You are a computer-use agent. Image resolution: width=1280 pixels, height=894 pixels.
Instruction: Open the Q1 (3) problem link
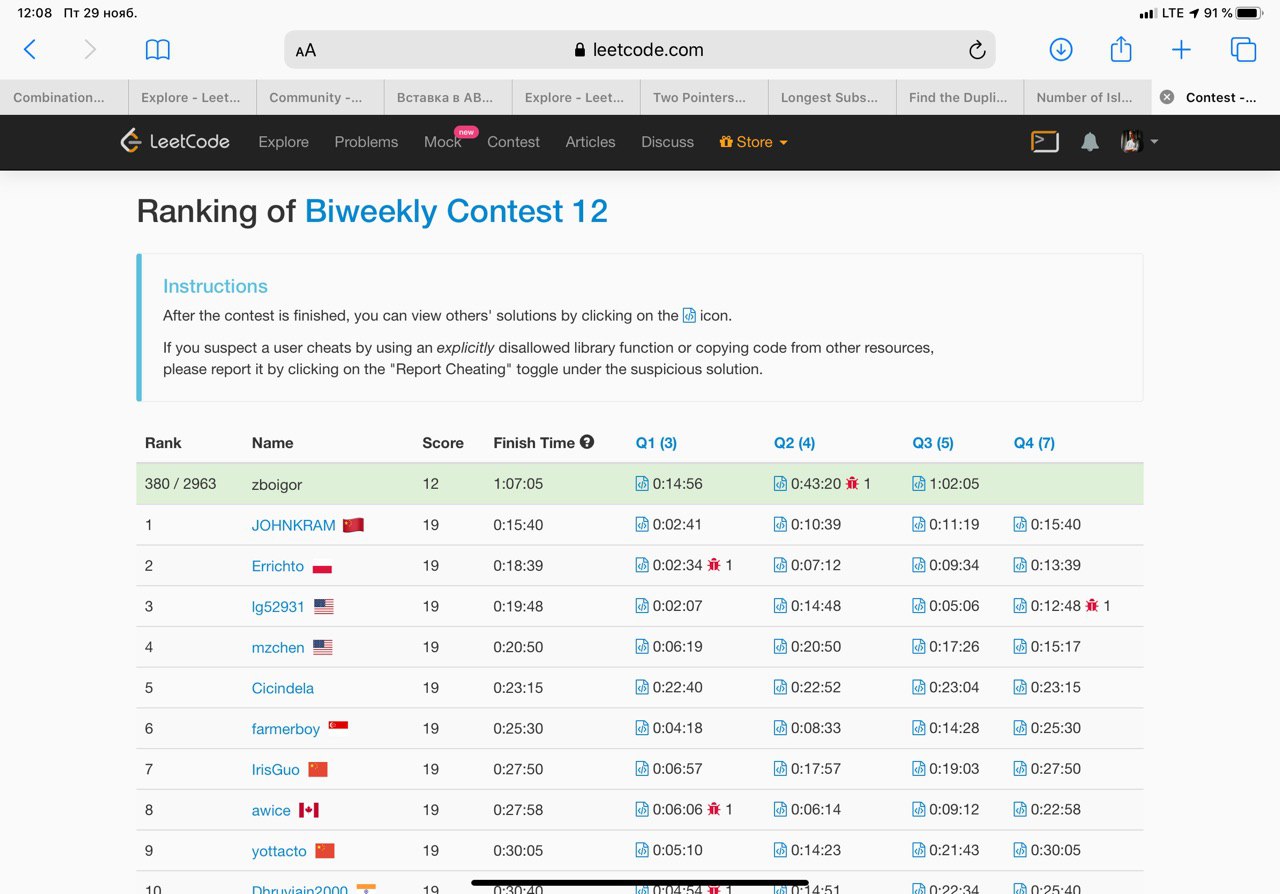[x=656, y=443]
